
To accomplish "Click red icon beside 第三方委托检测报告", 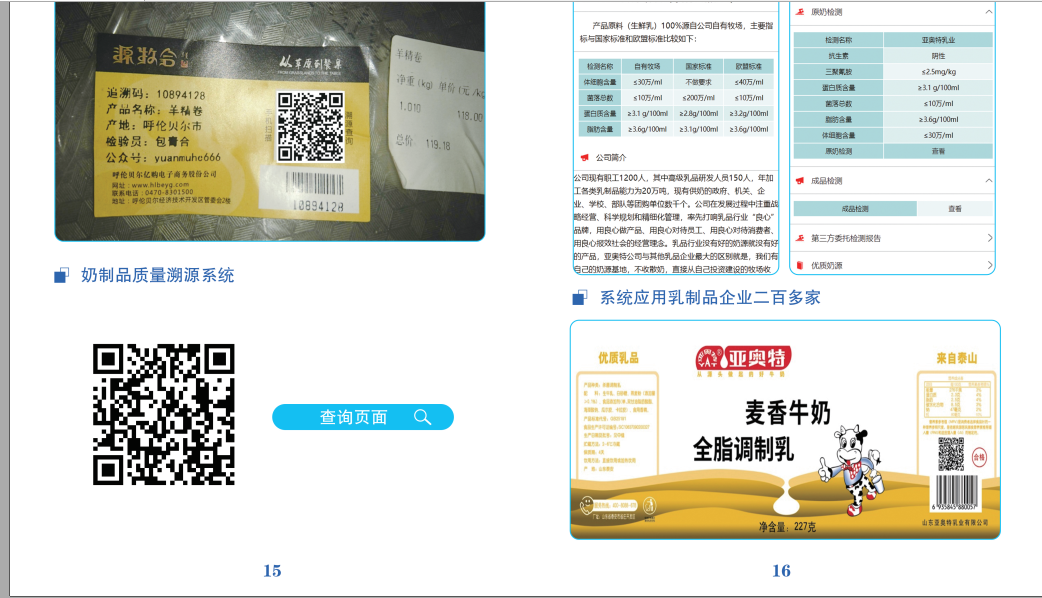I will 800,238.
